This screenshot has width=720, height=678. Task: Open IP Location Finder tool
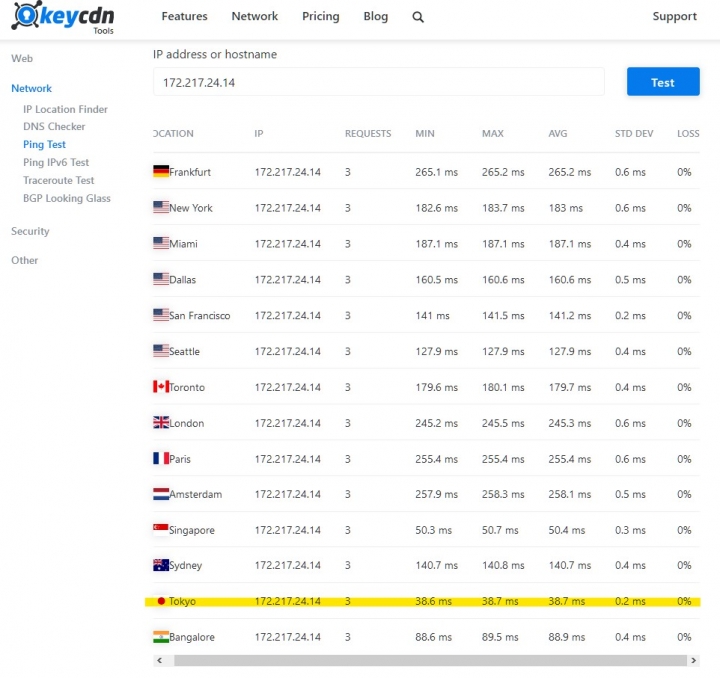pos(65,109)
